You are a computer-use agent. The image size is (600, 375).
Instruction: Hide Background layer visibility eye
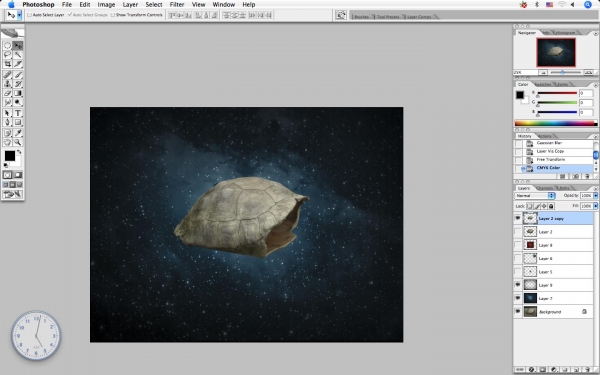click(x=518, y=311)
